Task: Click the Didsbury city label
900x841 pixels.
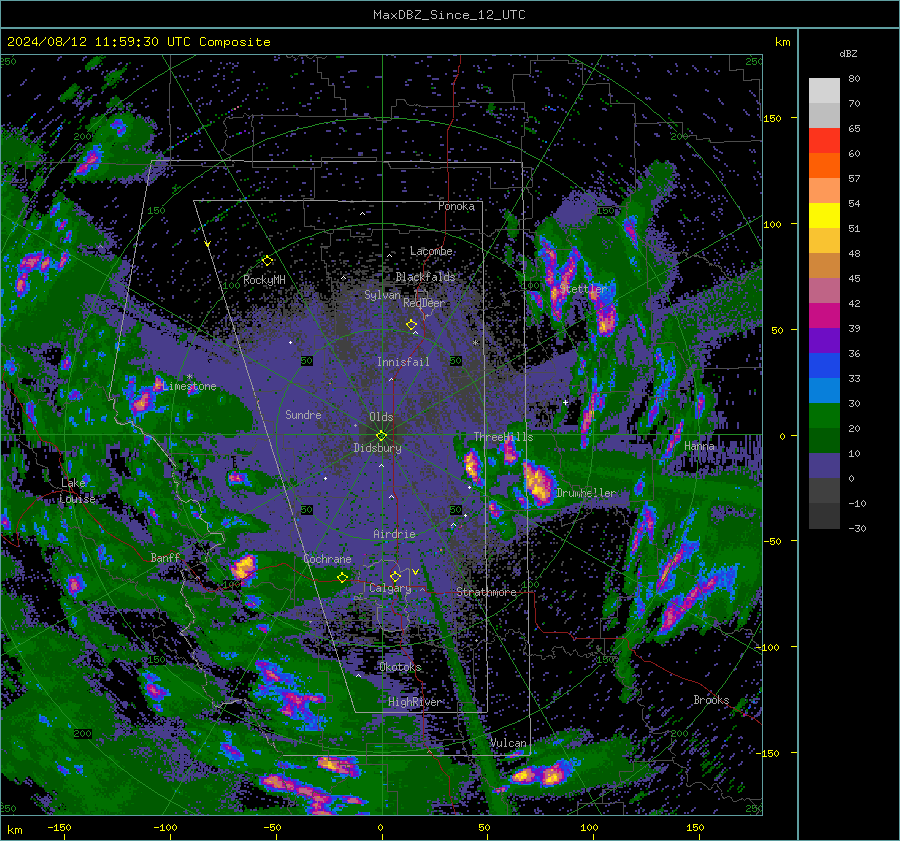Action: pos(377,448)
